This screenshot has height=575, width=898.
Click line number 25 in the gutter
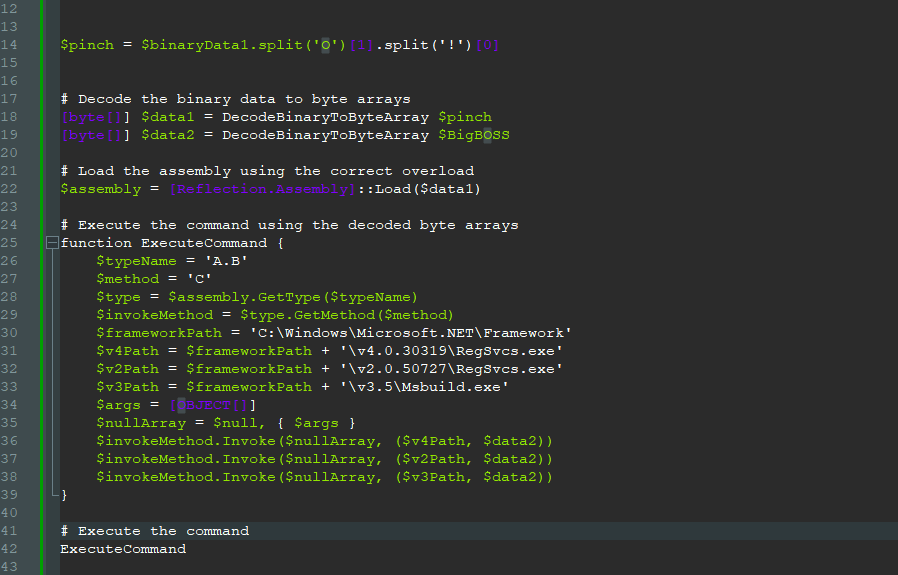click(9, 243)
